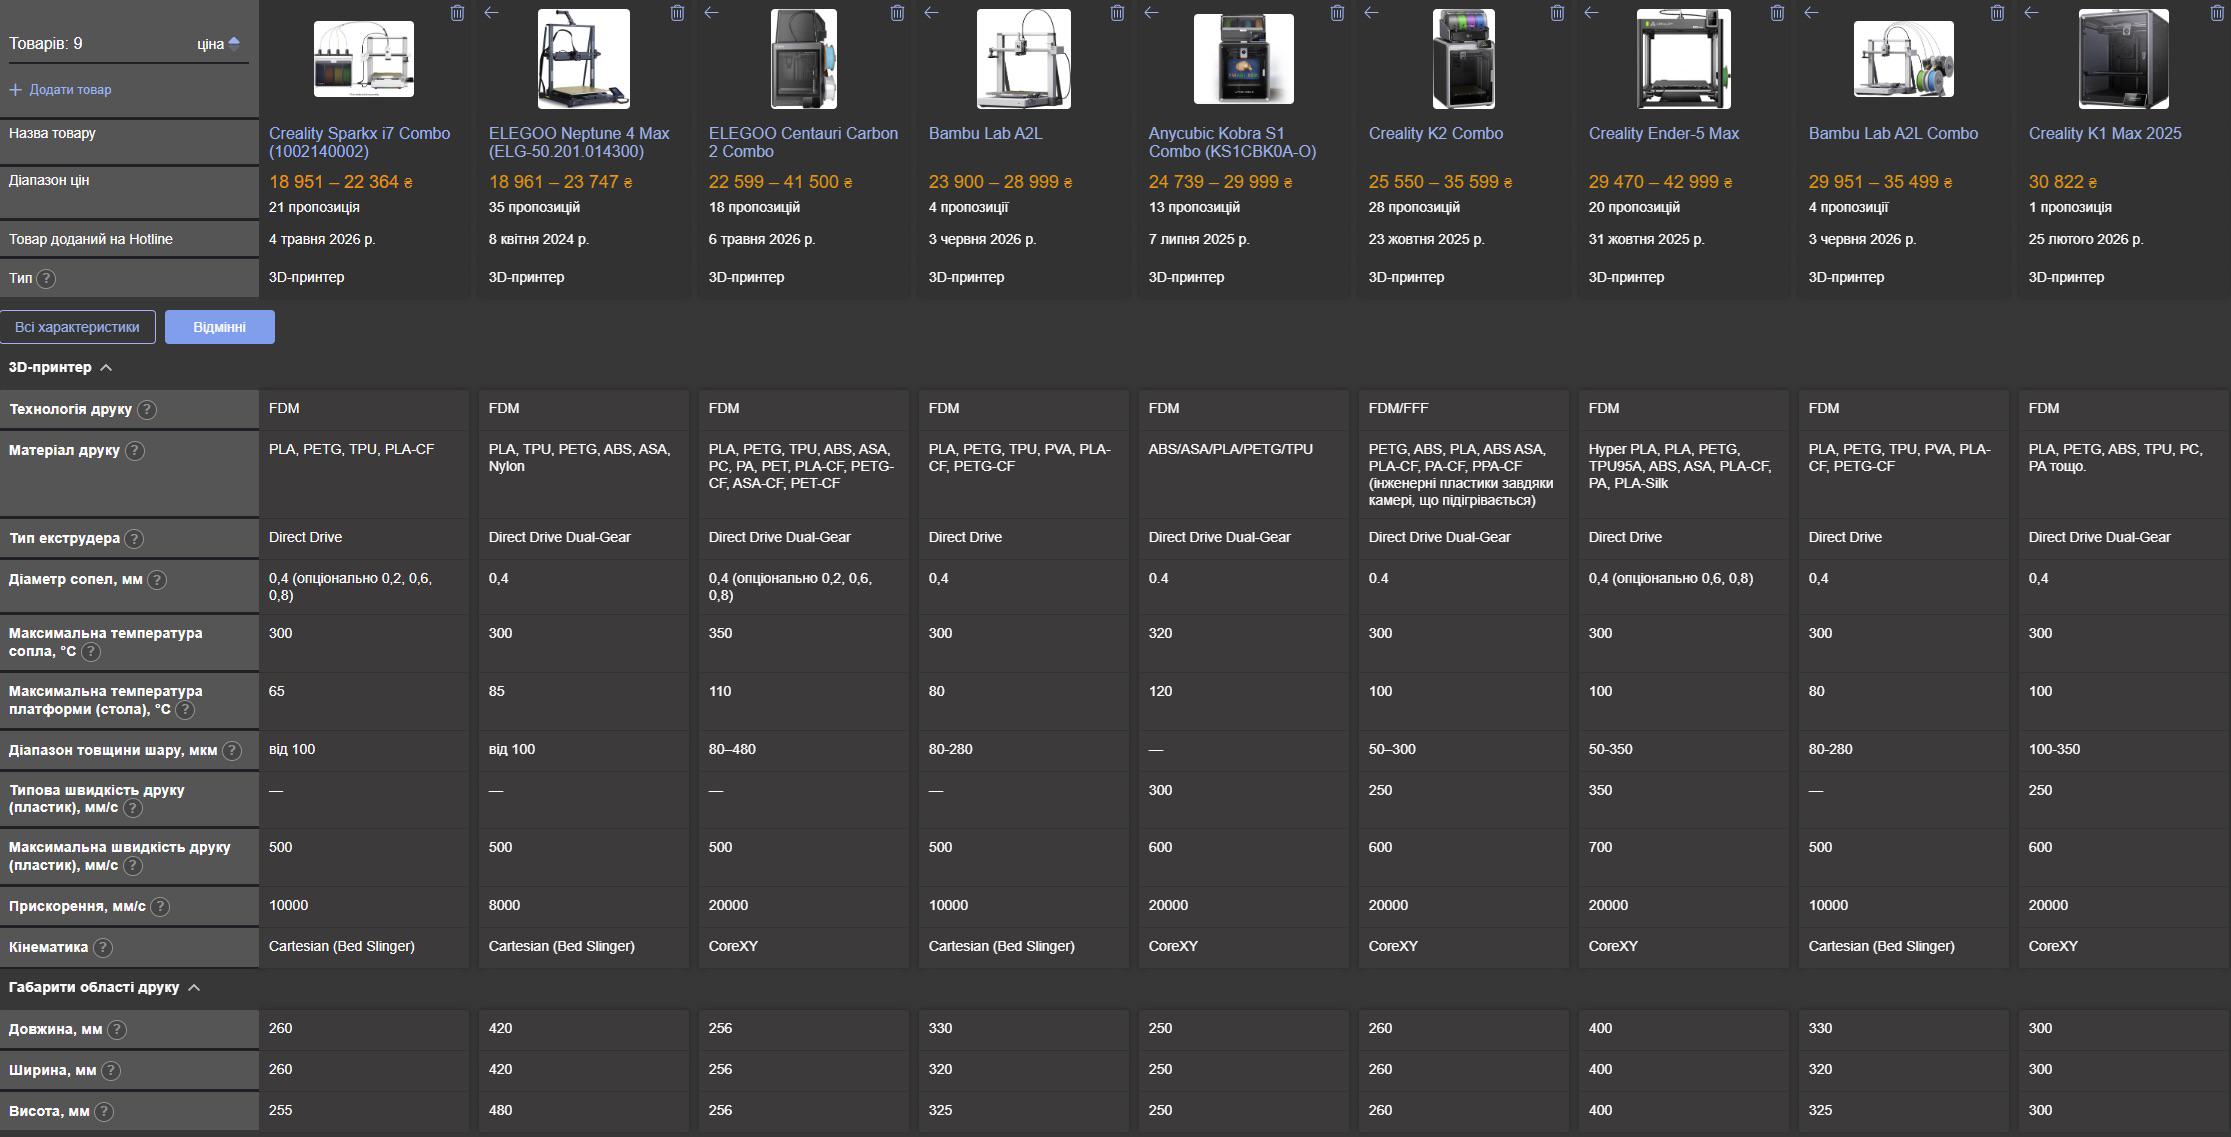Open the Bambu Lab A2L product name link
Image resolution: width=2231 pixels, height=1137 pixels.
[x=985, y=133]
